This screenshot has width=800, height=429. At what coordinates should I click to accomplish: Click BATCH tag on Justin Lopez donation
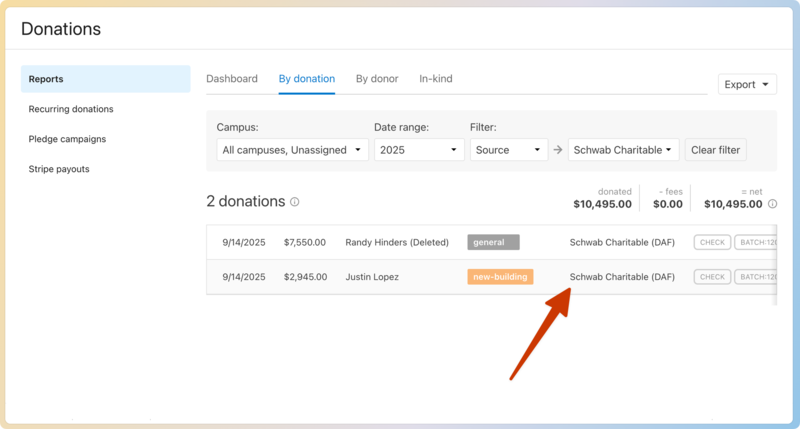pyautogui.click(x=755, y=277)
